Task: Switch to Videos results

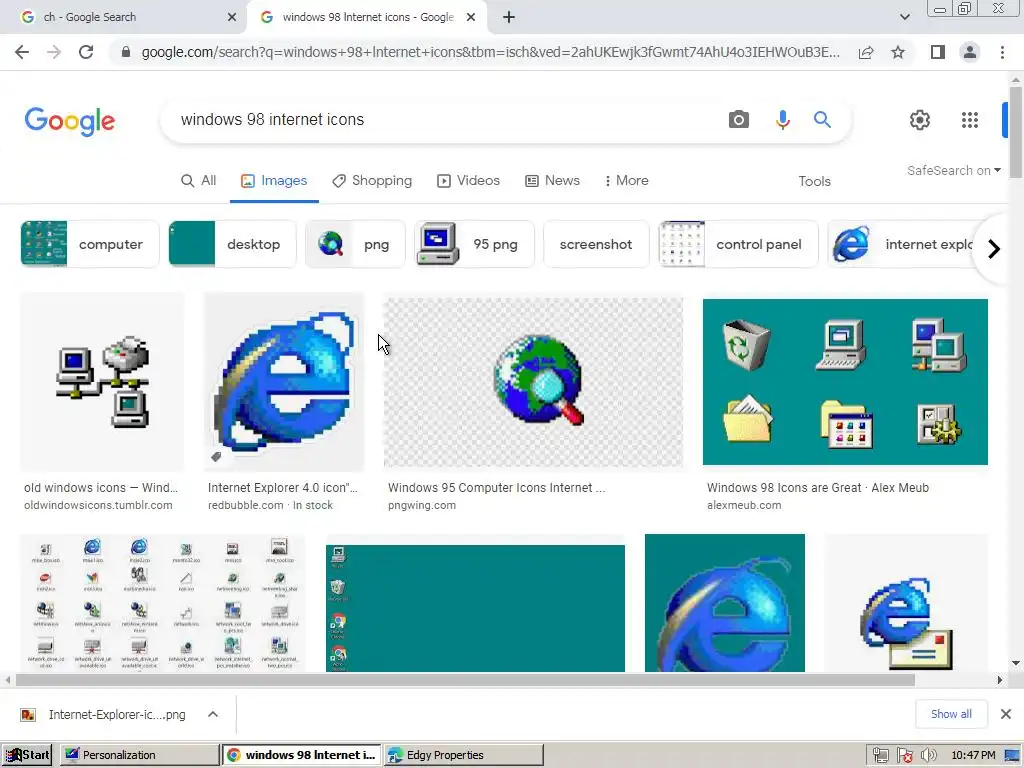Action: [x=468, y=180]
